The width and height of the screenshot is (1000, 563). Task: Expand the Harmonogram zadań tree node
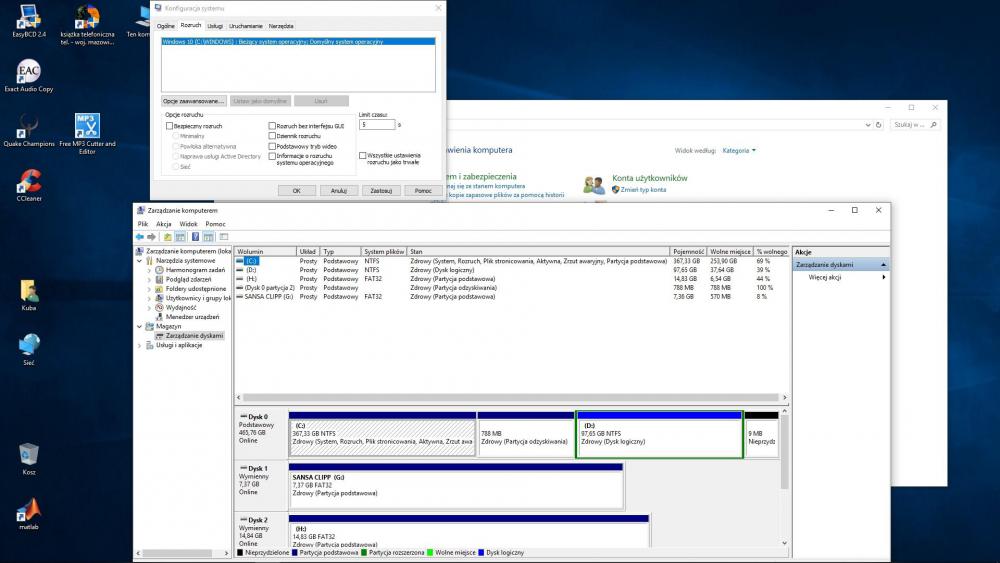pyautogui.click(x=149, y=270)
